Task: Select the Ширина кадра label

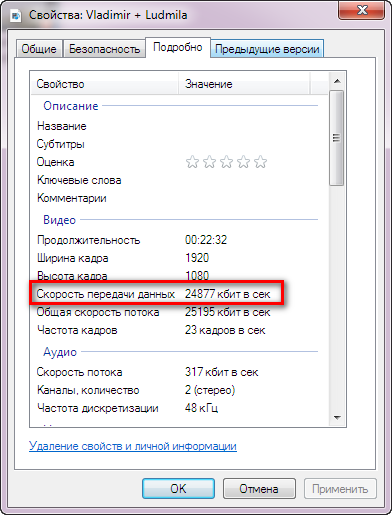Action: [x=73, y=258]
